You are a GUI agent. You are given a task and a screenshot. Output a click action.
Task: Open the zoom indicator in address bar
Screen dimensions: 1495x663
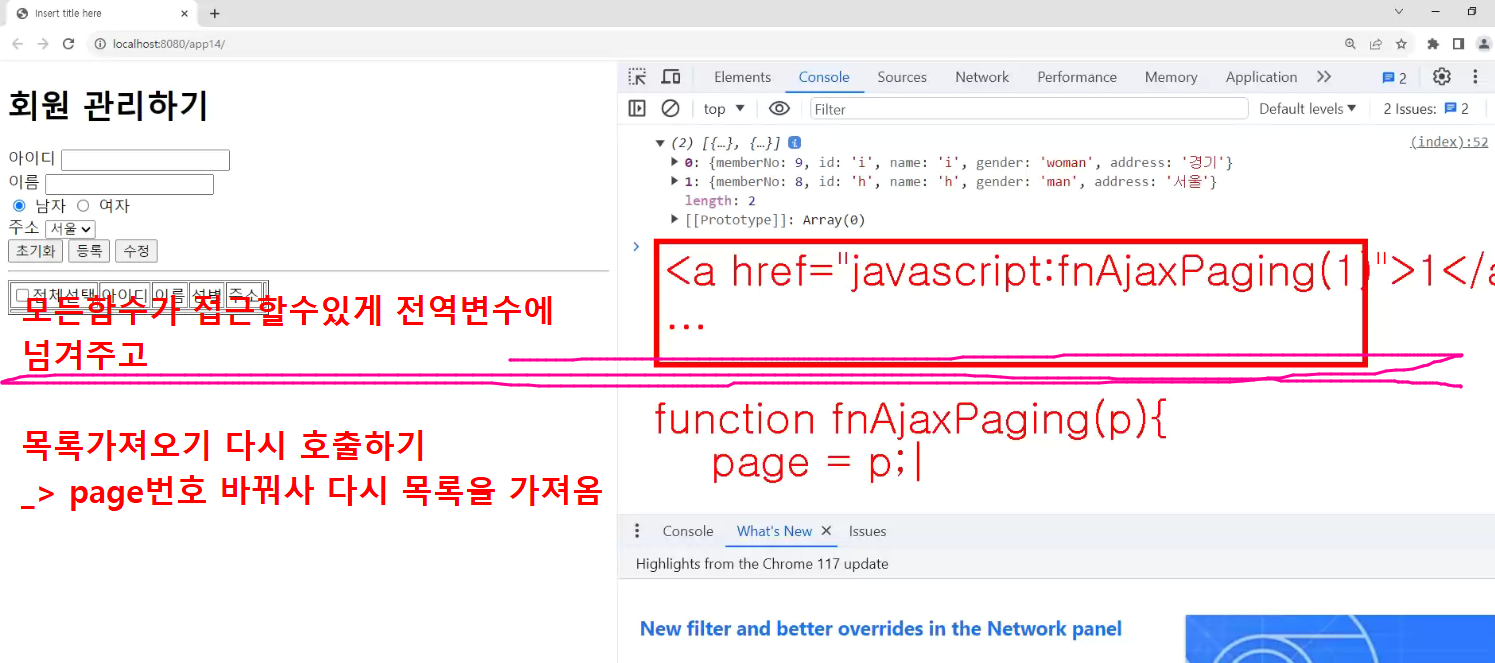pos(1351,44)
